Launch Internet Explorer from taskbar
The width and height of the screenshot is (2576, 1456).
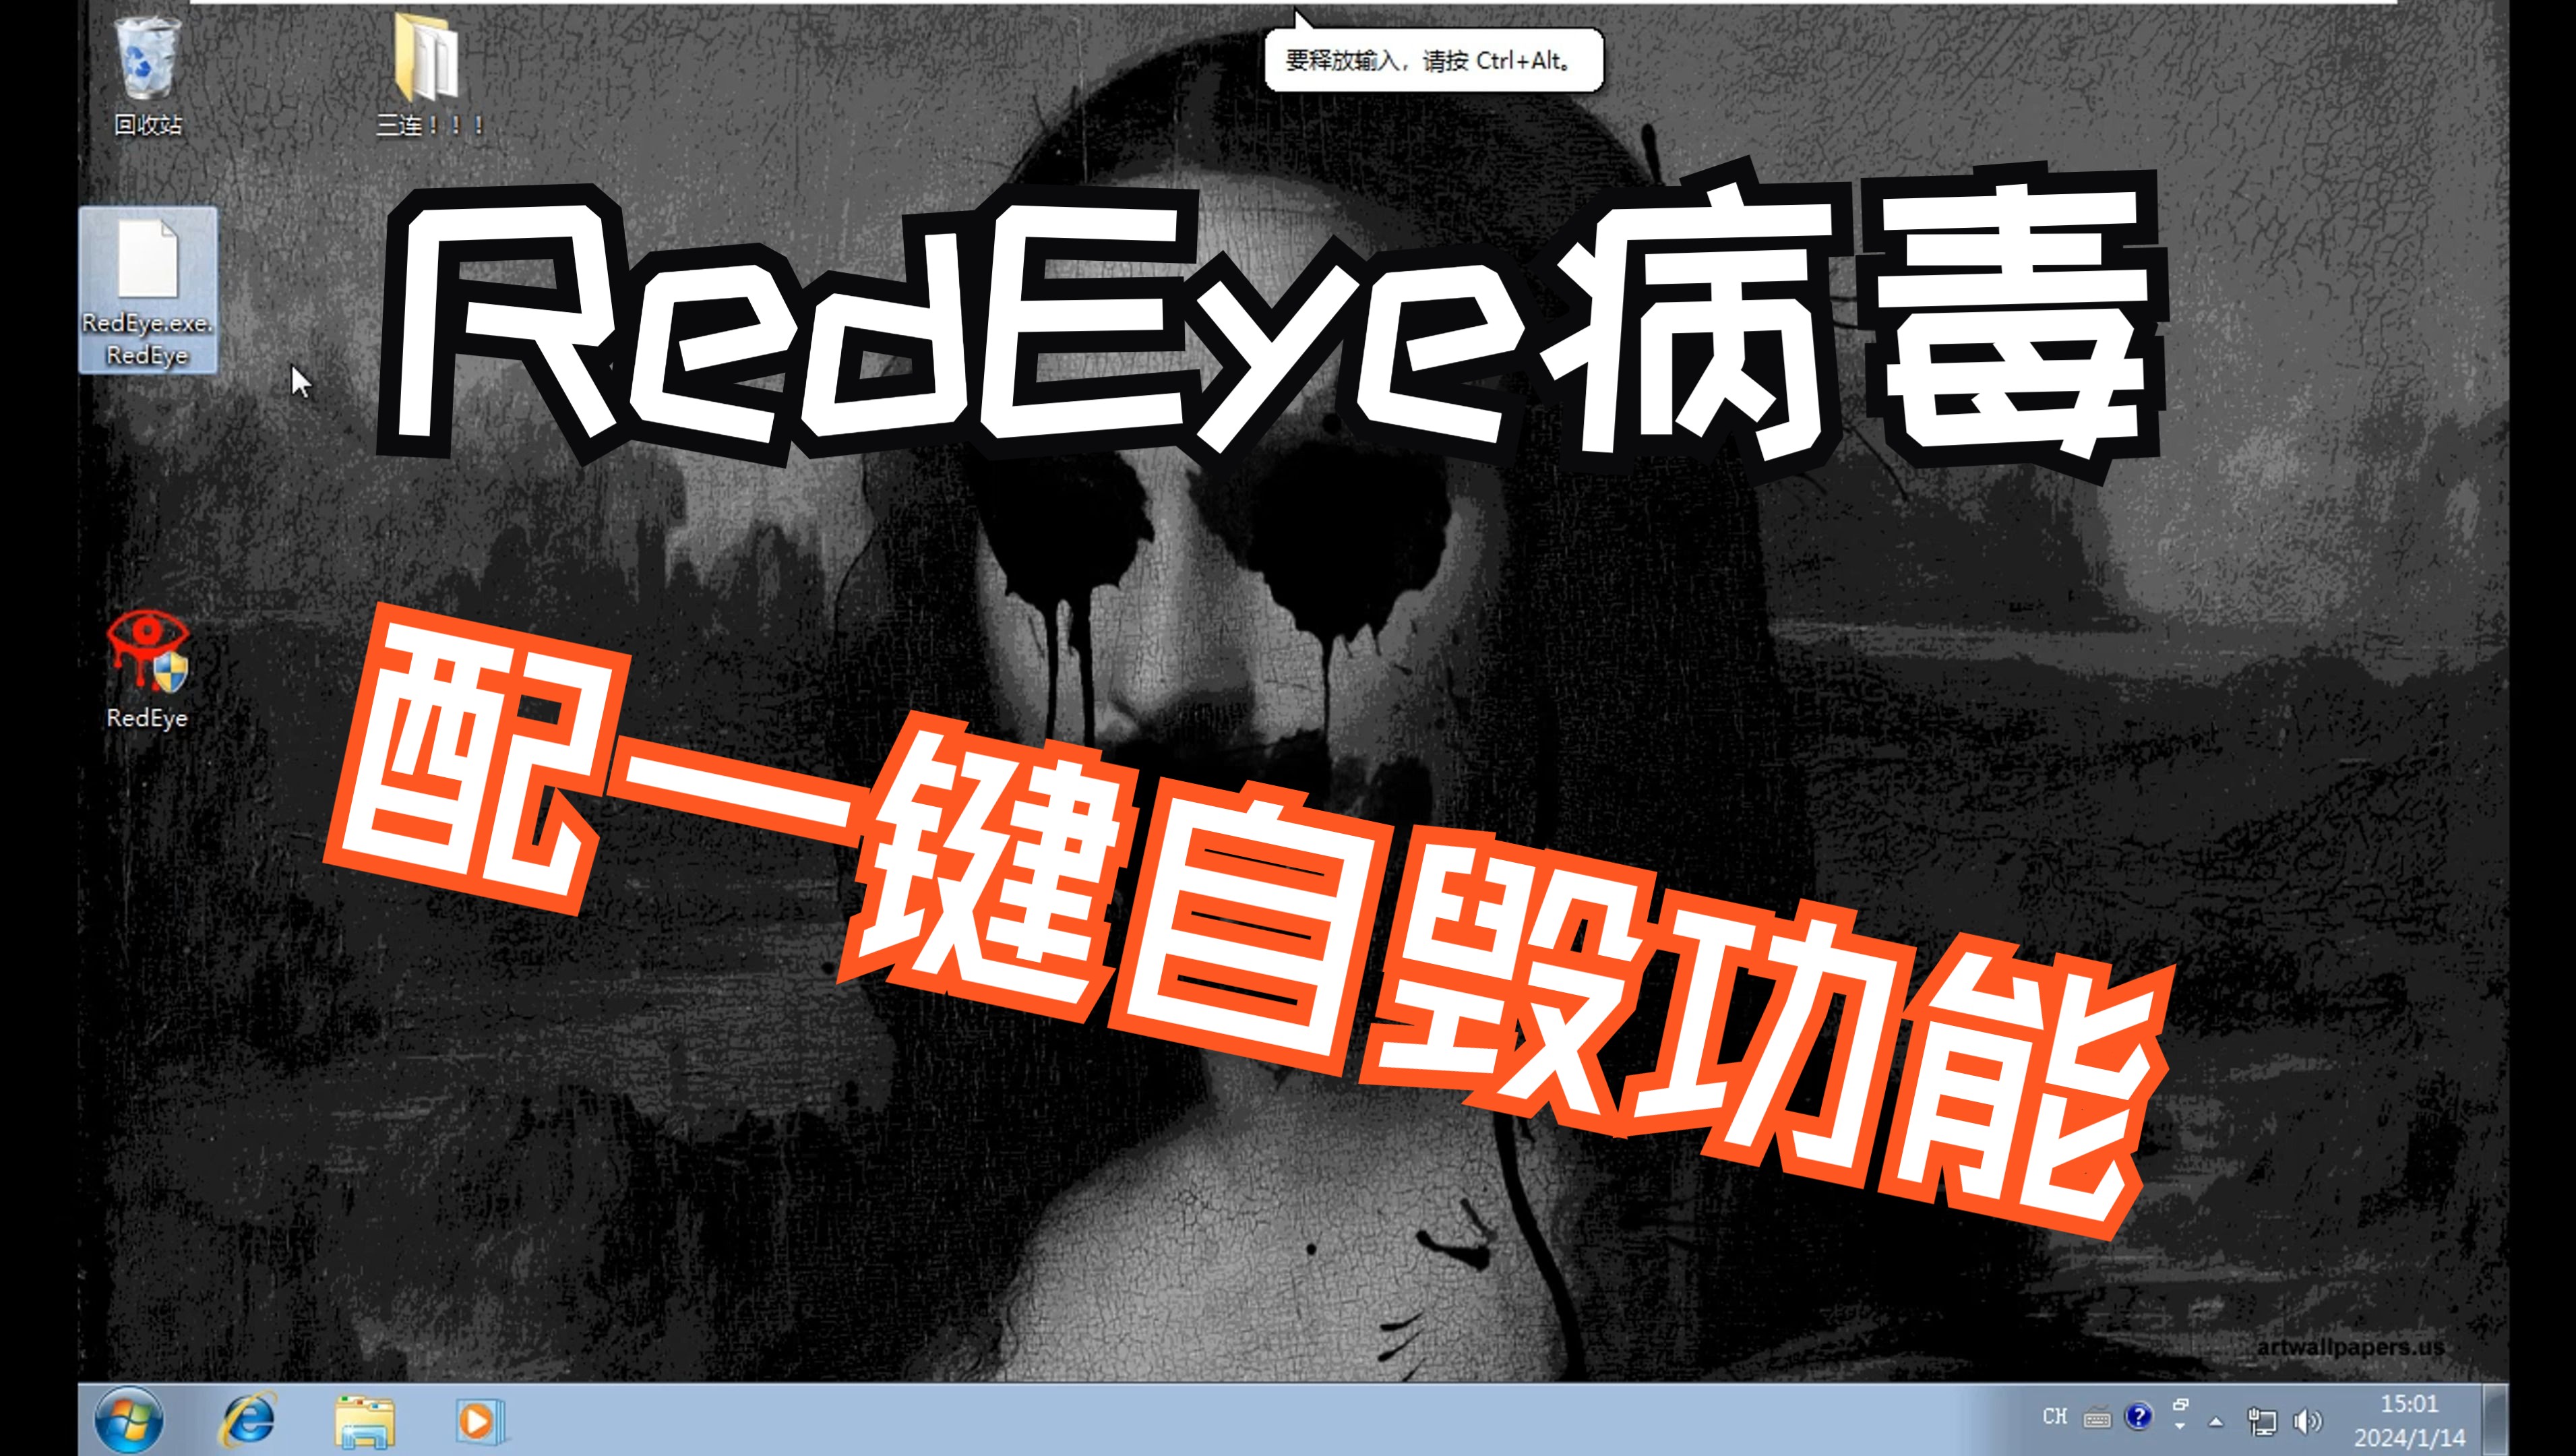coord(248,1420)
